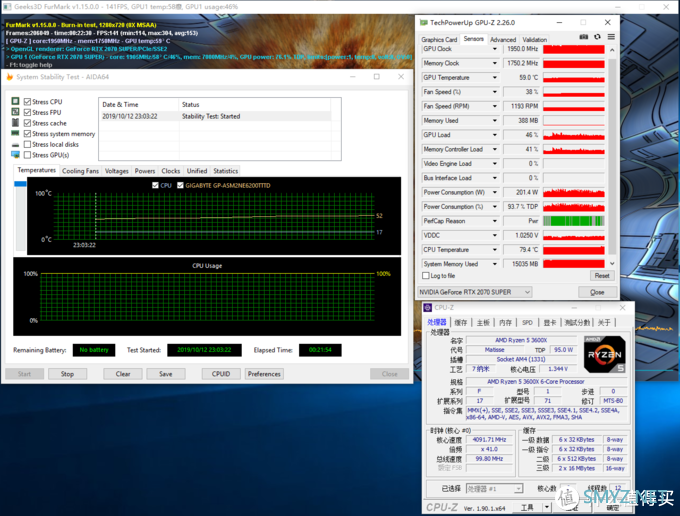Click the GPU-Z scrollbar down arrow
The width and height of the screenshot is (680, 516).
(612, 263)
